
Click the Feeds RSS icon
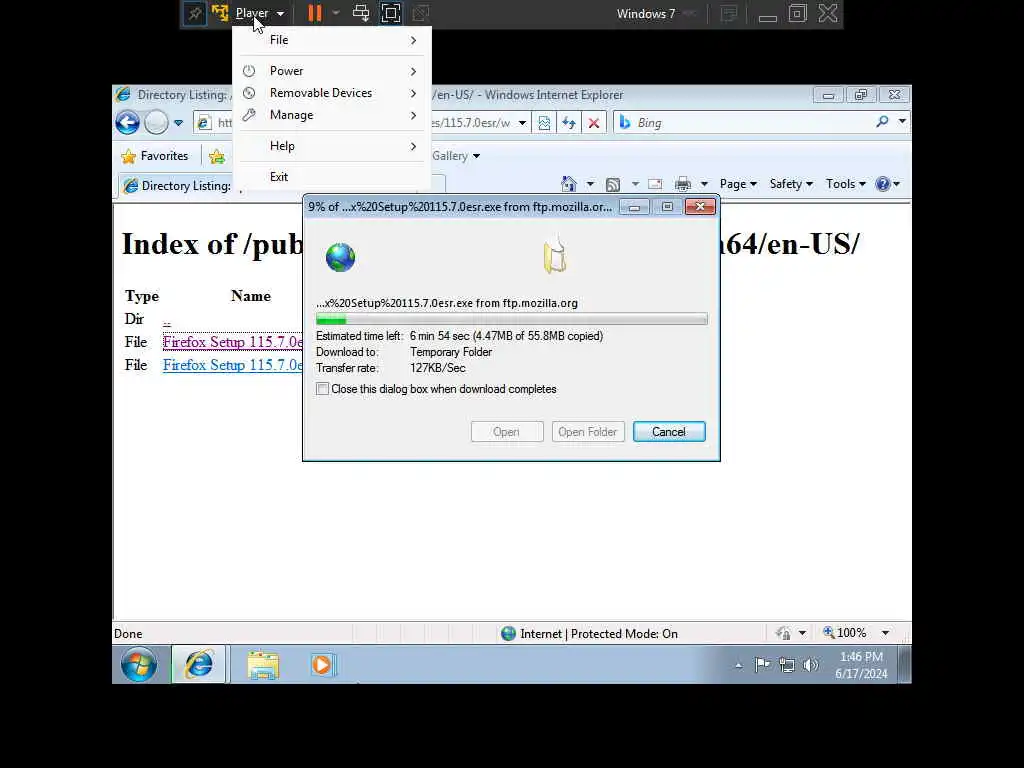pyautogui.click(x=613, y=184)
